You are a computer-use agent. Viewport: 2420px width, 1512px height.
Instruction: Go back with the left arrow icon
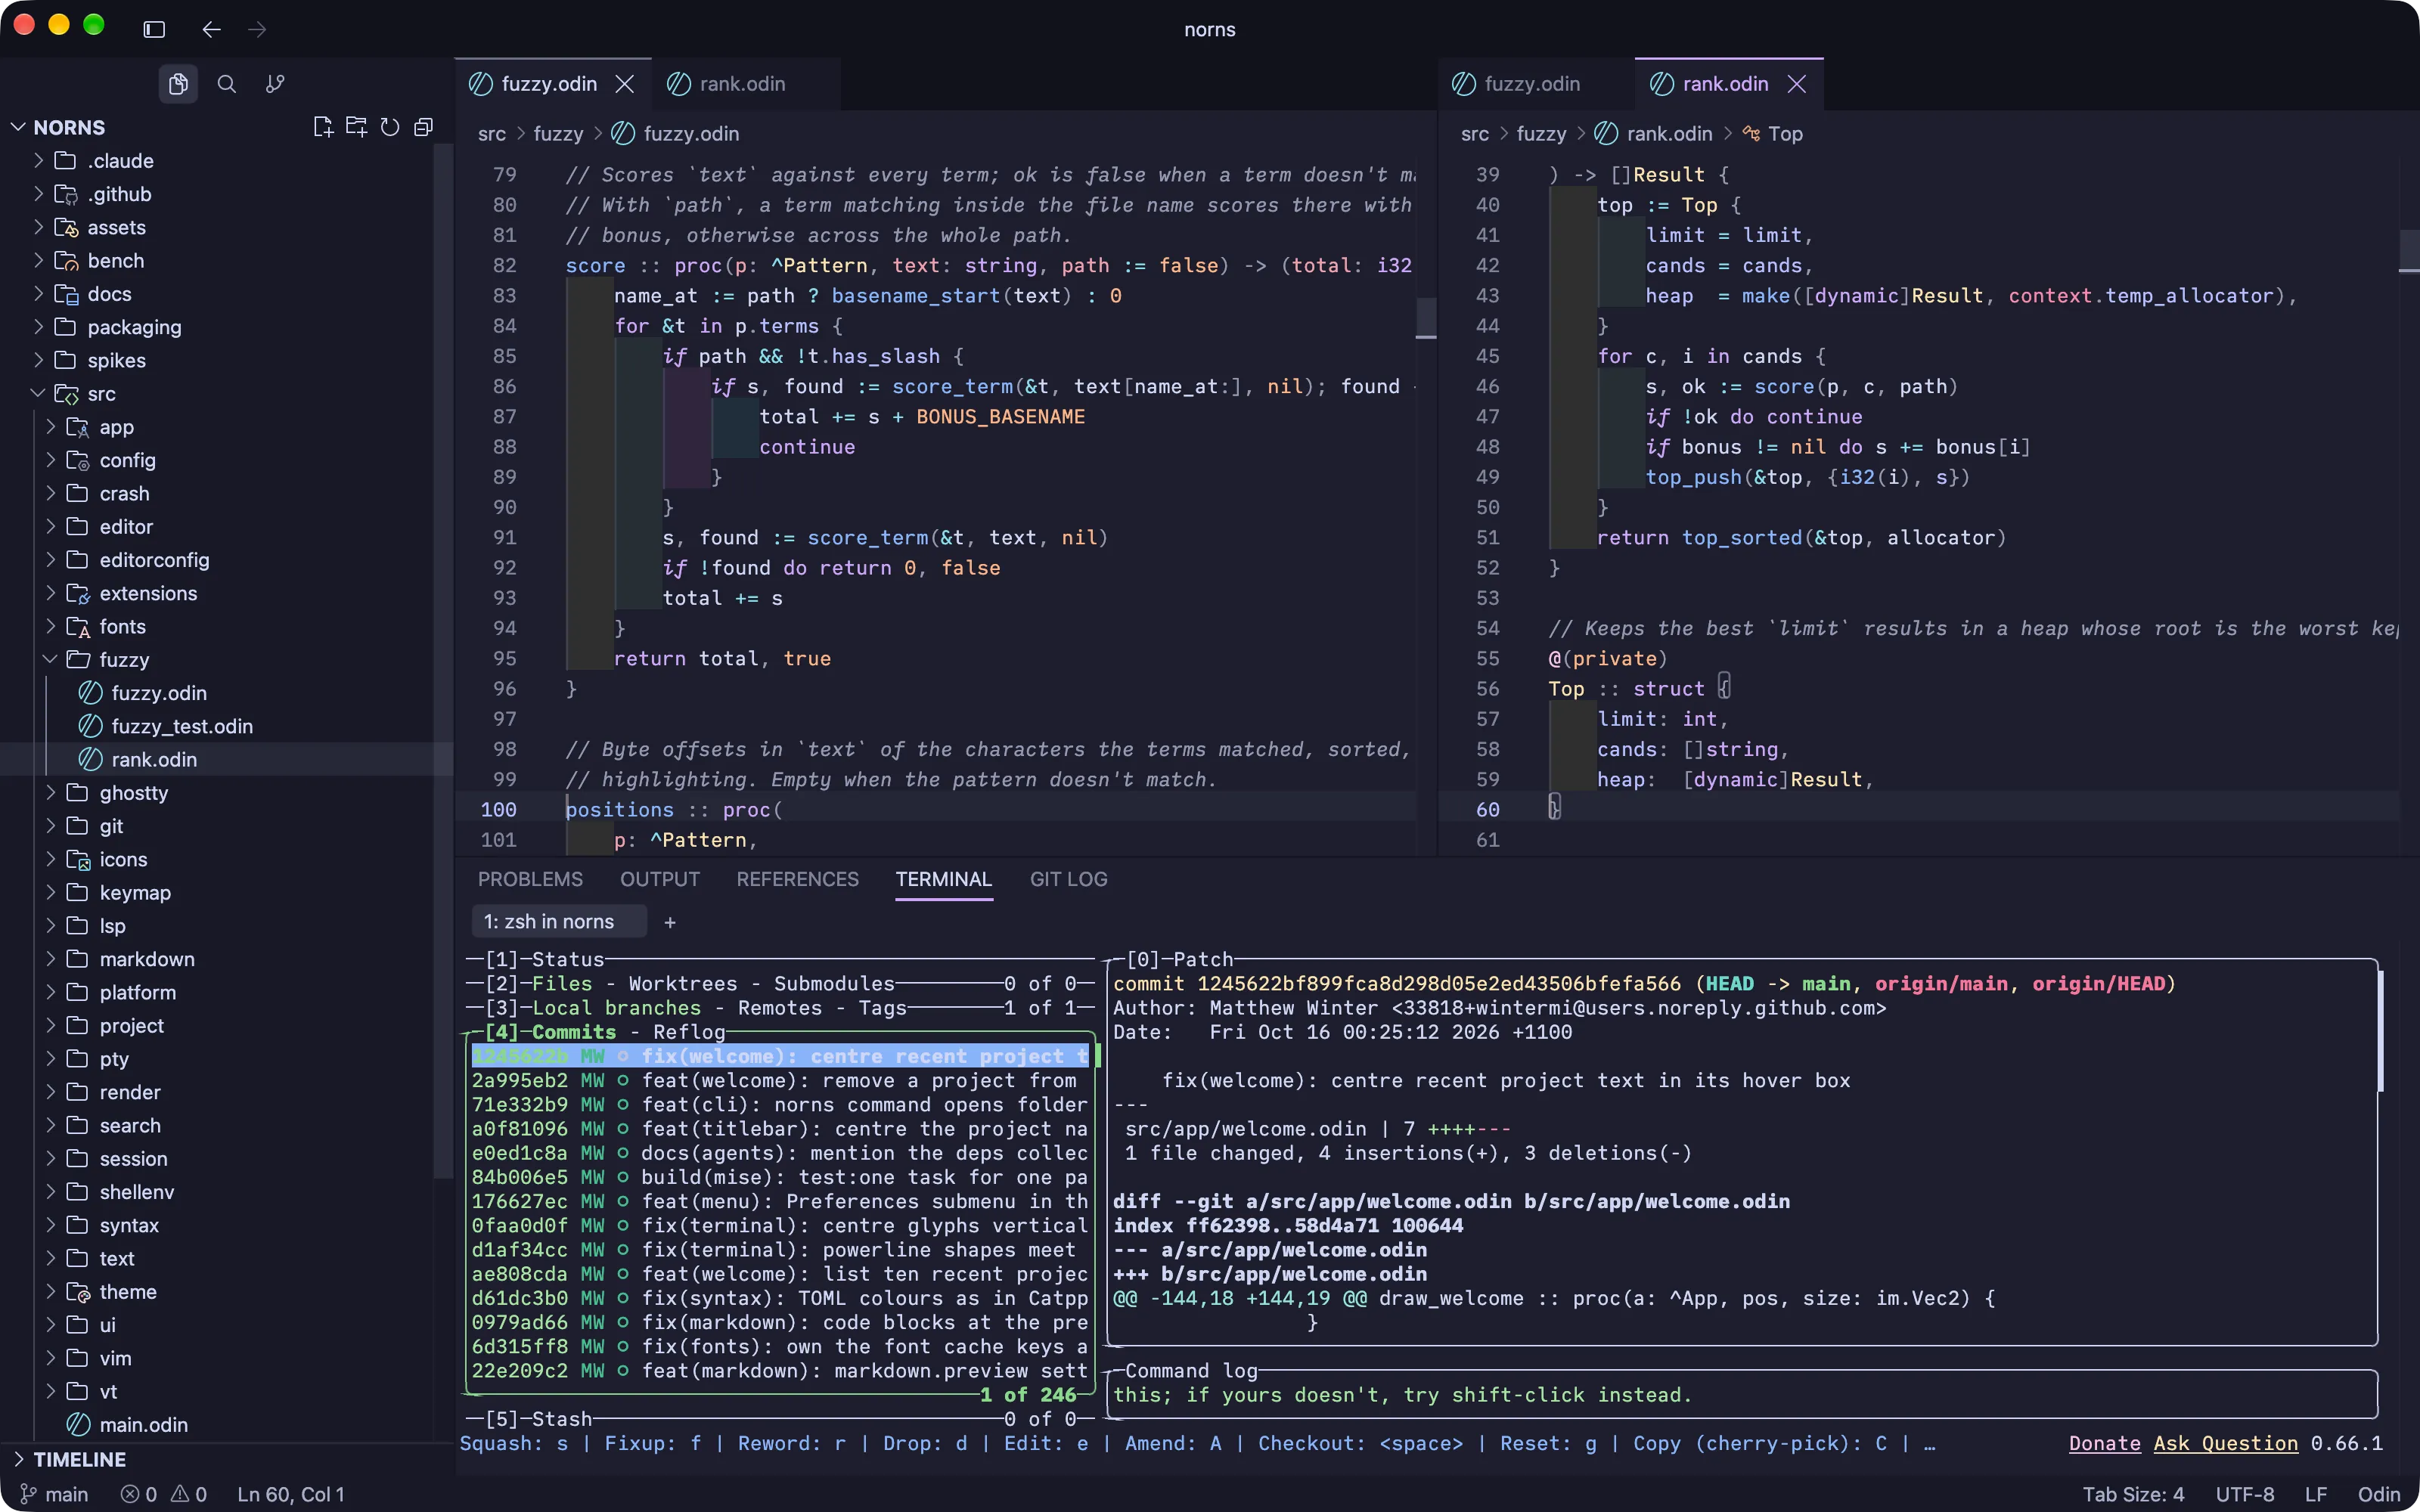point(211,29)
